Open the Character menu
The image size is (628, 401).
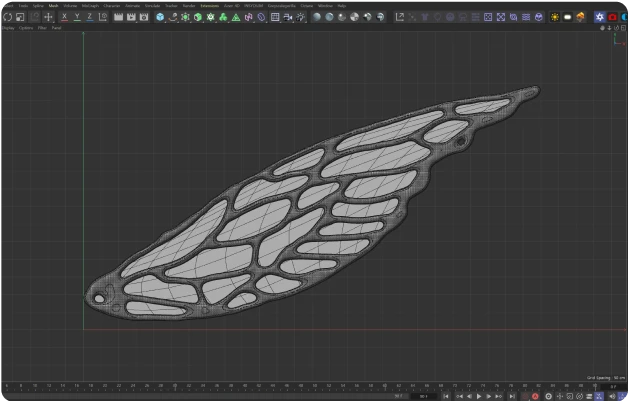point(112,6)
